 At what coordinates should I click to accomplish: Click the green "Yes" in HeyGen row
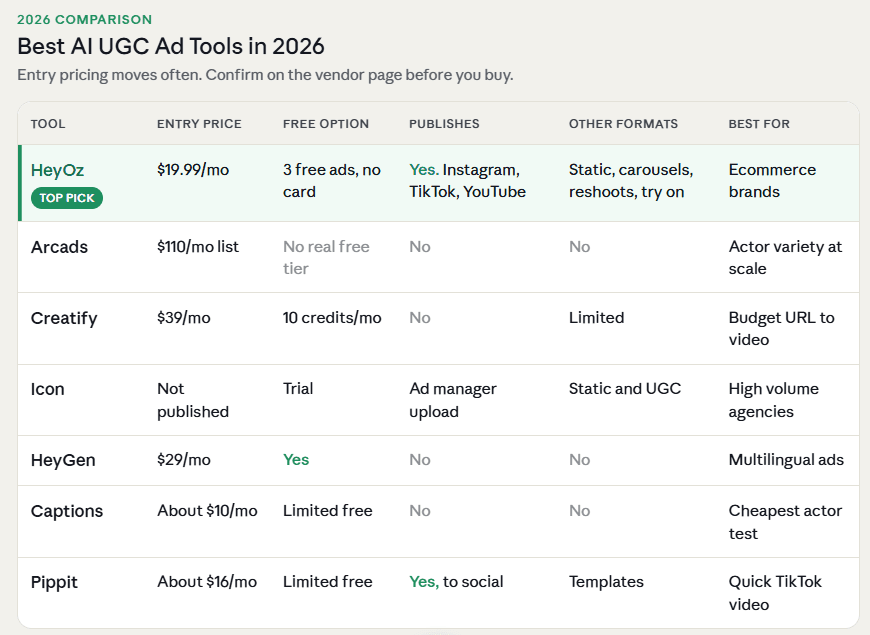[x=296, y=460]
